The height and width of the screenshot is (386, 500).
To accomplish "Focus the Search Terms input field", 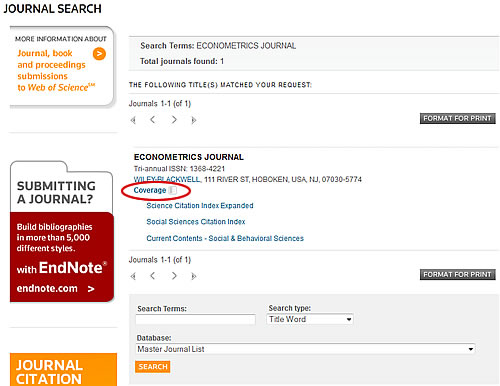I will (x=196, y=319).
